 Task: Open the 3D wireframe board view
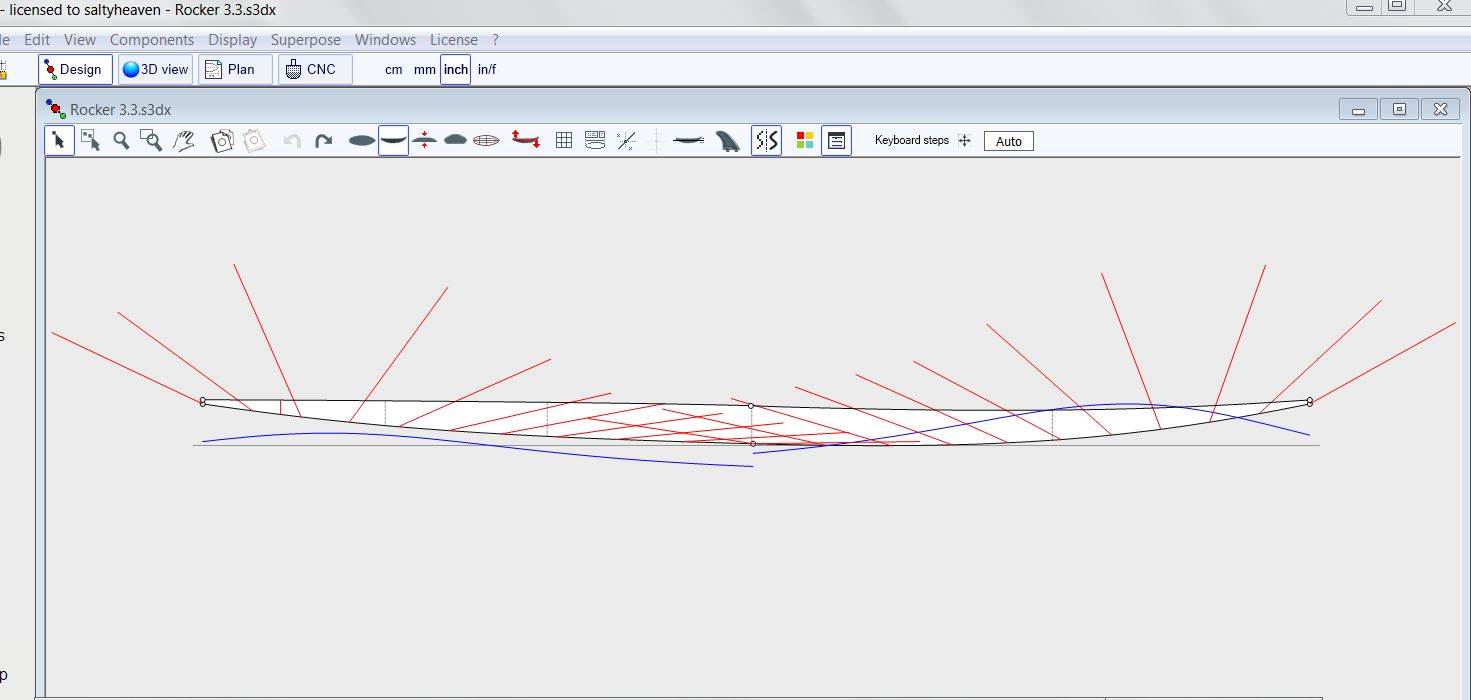(x=486, y=141)
